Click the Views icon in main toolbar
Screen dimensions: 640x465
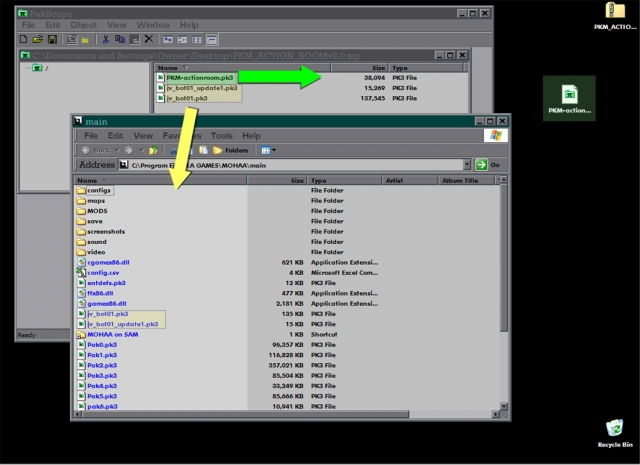(265, 150)
